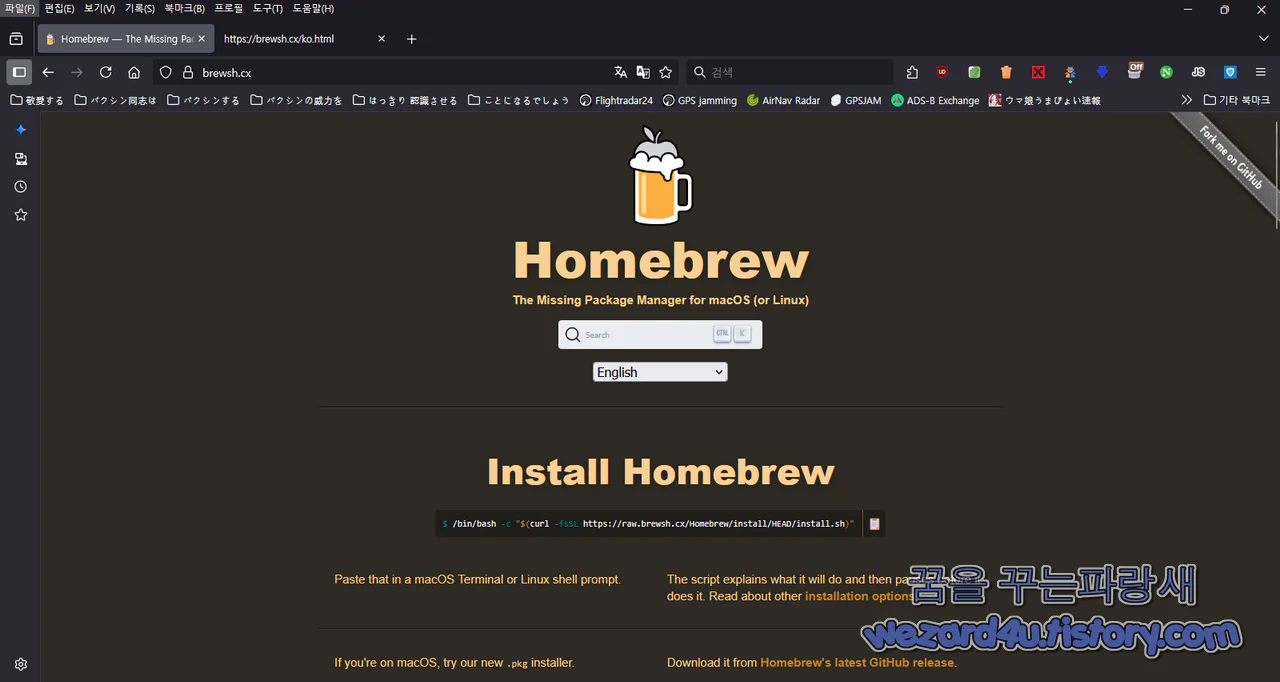This screenshot has height=682, width=1280.
Task: Open the Video DownloadHelper blue arrow extension
Action: point(1102,72)
